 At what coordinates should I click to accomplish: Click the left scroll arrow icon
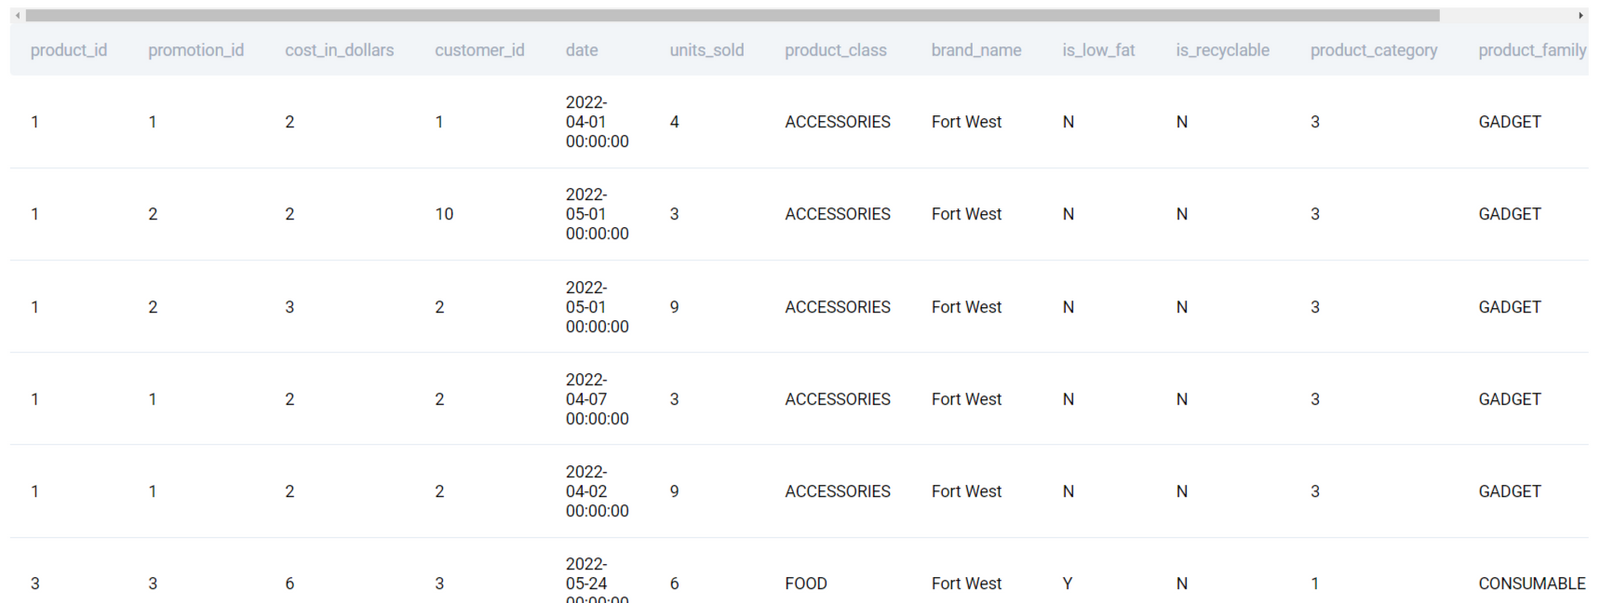(18, 16)
